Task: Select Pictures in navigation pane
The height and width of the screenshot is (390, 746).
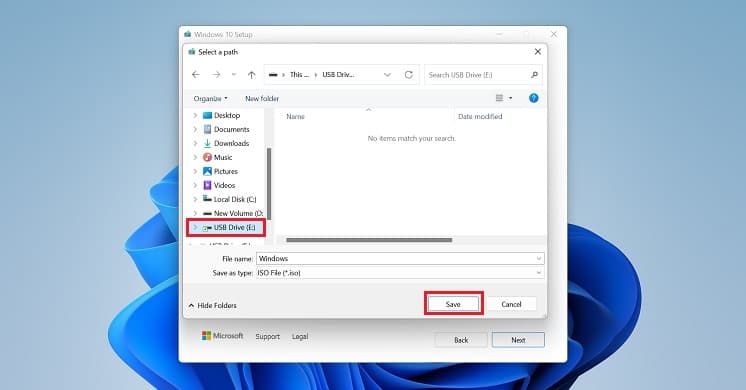Action: 226,171
